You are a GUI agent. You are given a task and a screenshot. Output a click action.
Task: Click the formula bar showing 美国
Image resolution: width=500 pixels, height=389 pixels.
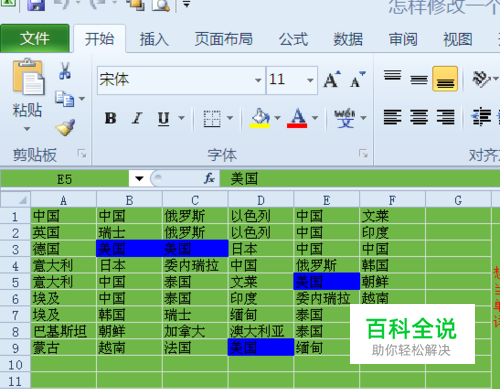[360, 179]
